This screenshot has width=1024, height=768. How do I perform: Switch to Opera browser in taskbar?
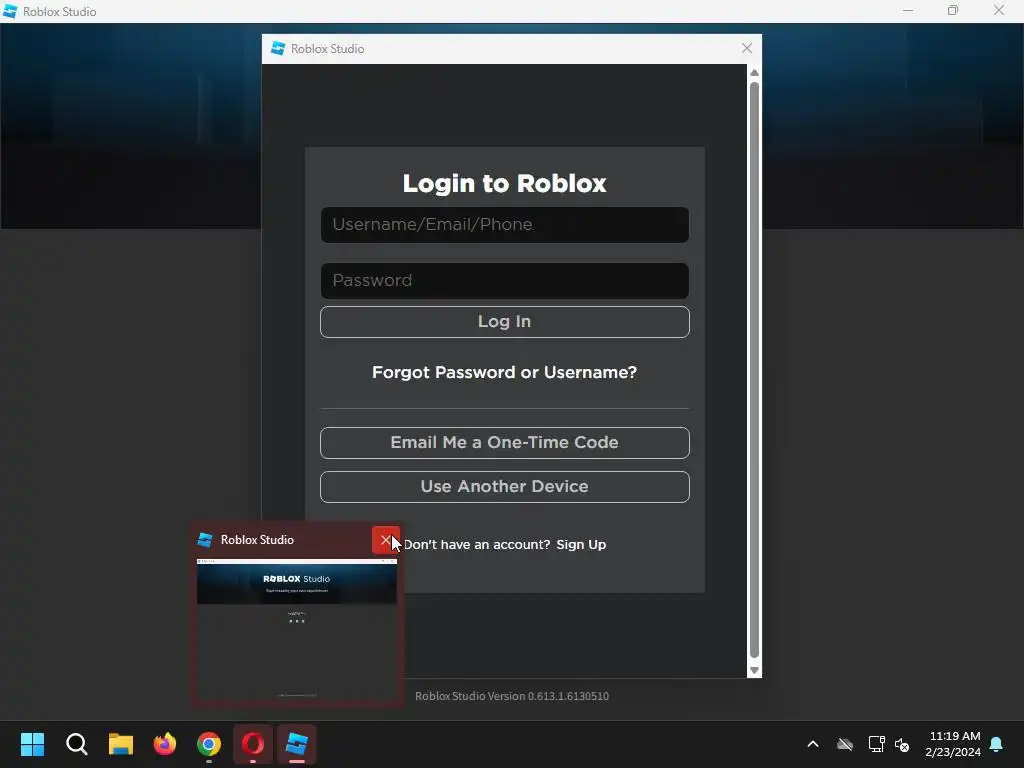click(x=253, y=744)
